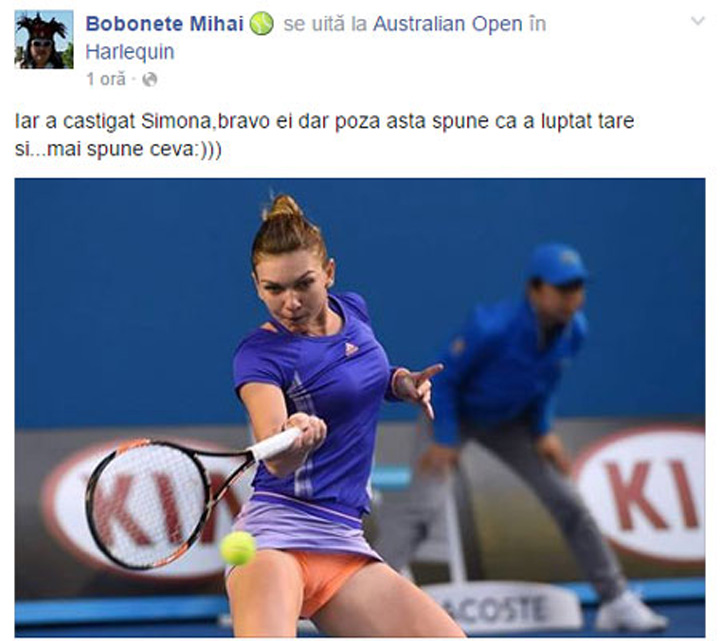
Task: Click the ball boy's blue cap
Action: tap(556, 265)
